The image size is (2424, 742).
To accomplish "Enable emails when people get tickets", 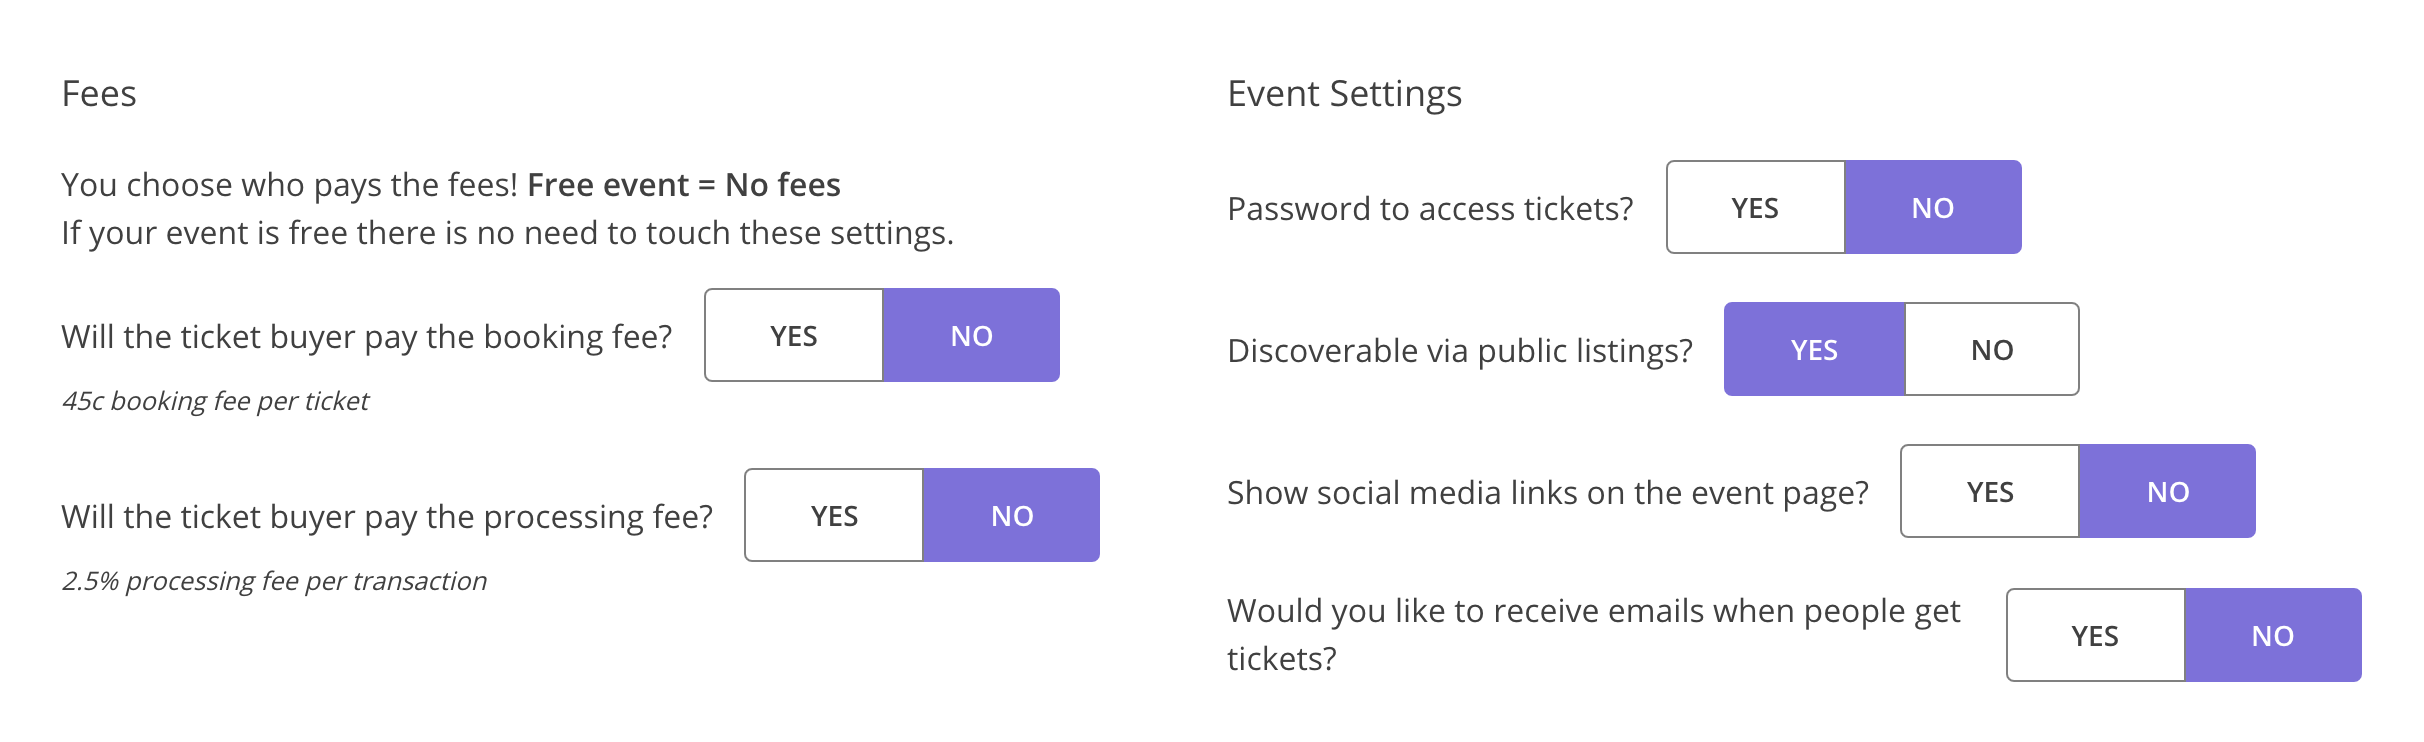I will [2094, 634].
